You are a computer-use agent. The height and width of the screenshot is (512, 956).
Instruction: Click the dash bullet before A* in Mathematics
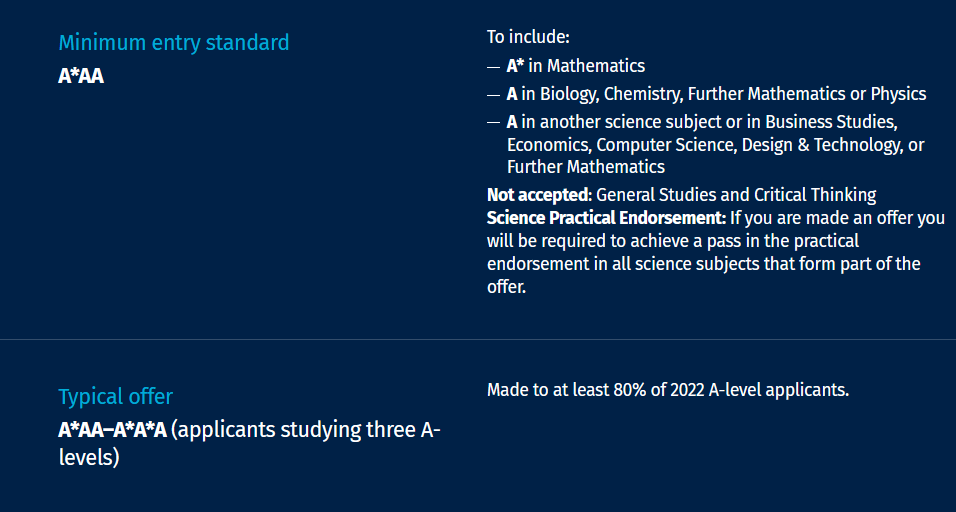tap(493, 66)
